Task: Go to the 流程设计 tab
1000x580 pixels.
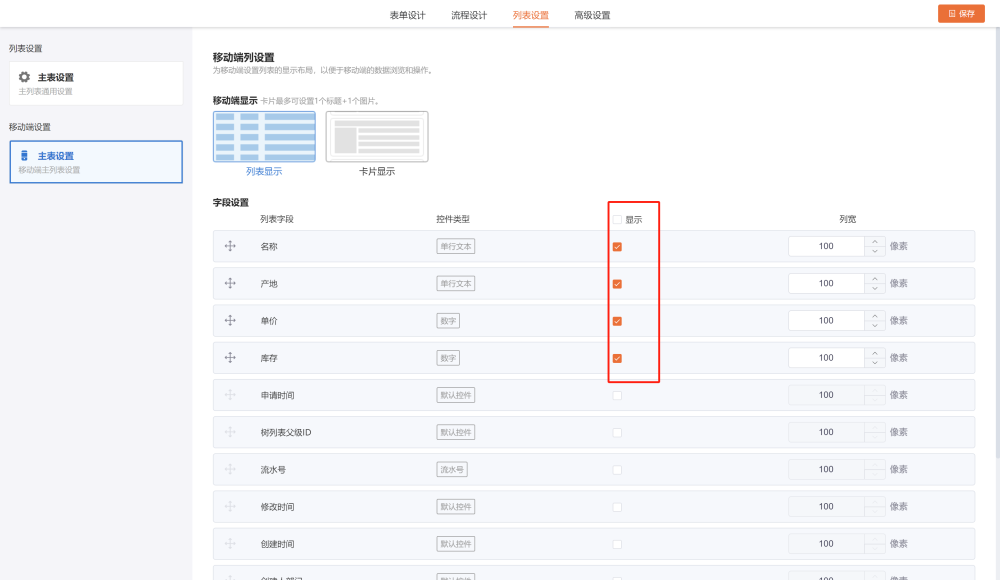Action: click(x=469, y=15)
